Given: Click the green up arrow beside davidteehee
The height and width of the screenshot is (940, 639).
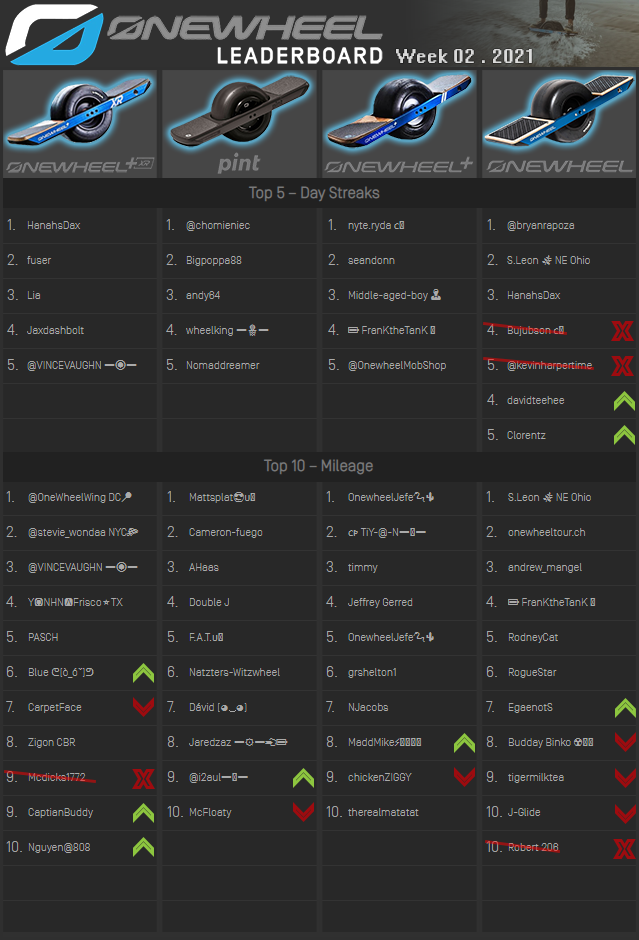Looking at the screenshot, I should point(624,400).
